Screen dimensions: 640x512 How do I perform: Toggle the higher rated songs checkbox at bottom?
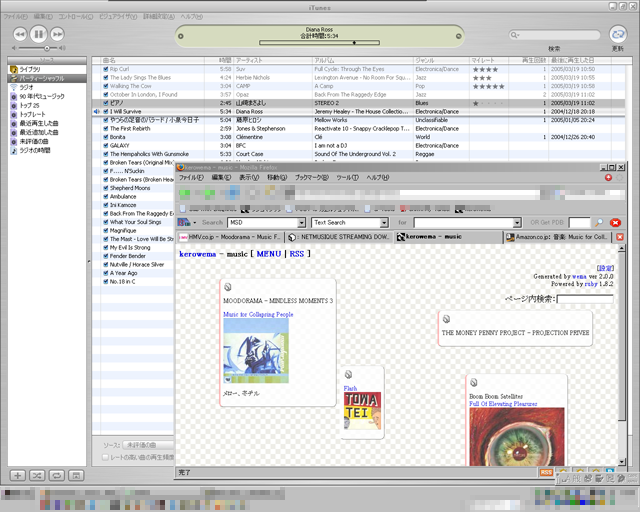pos(105,457)
